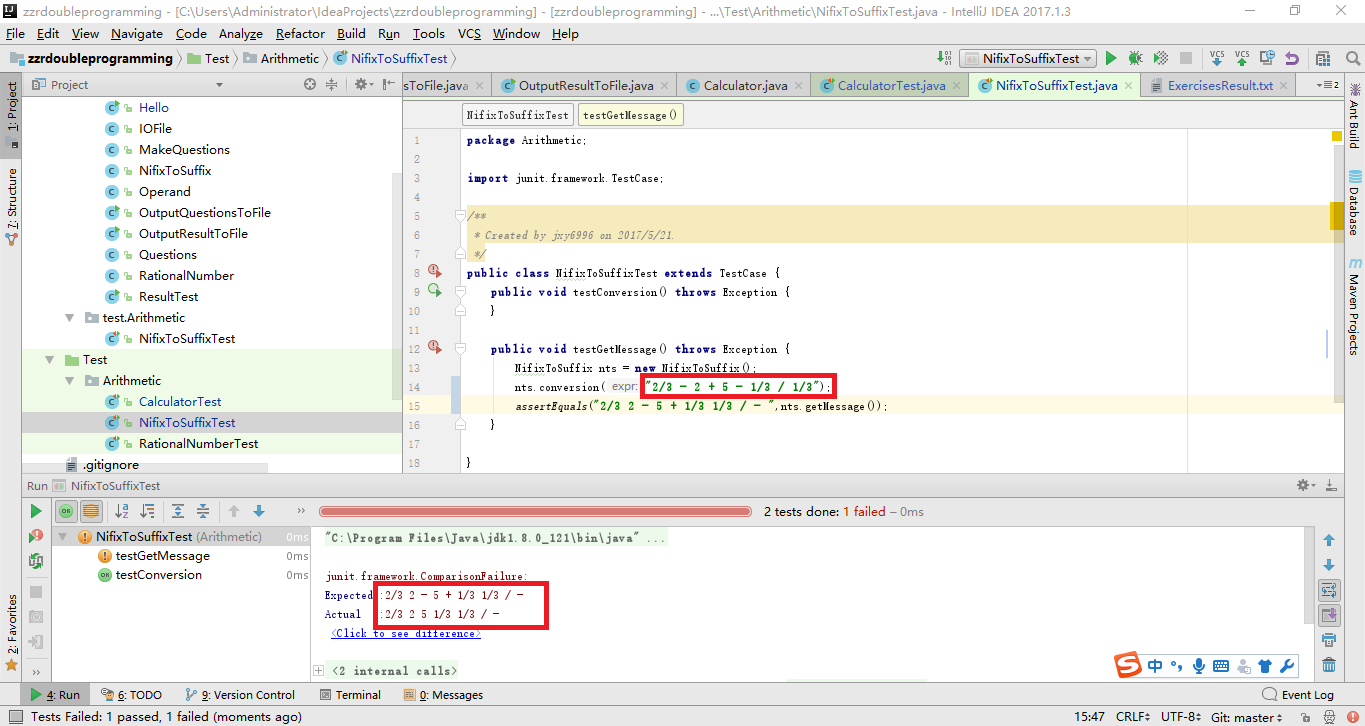Click Git: master branch widget
1365x726 pixels.
point(1247,717)
